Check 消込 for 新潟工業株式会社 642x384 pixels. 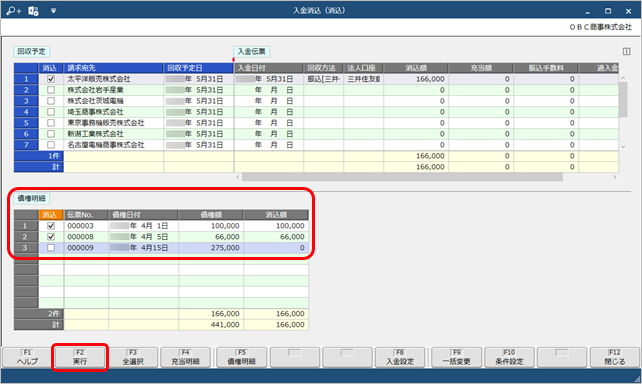(x=51, y=134)
